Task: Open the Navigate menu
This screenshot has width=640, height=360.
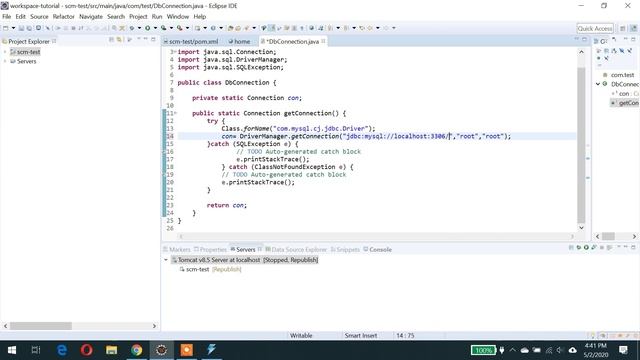Action: point(91,17)
